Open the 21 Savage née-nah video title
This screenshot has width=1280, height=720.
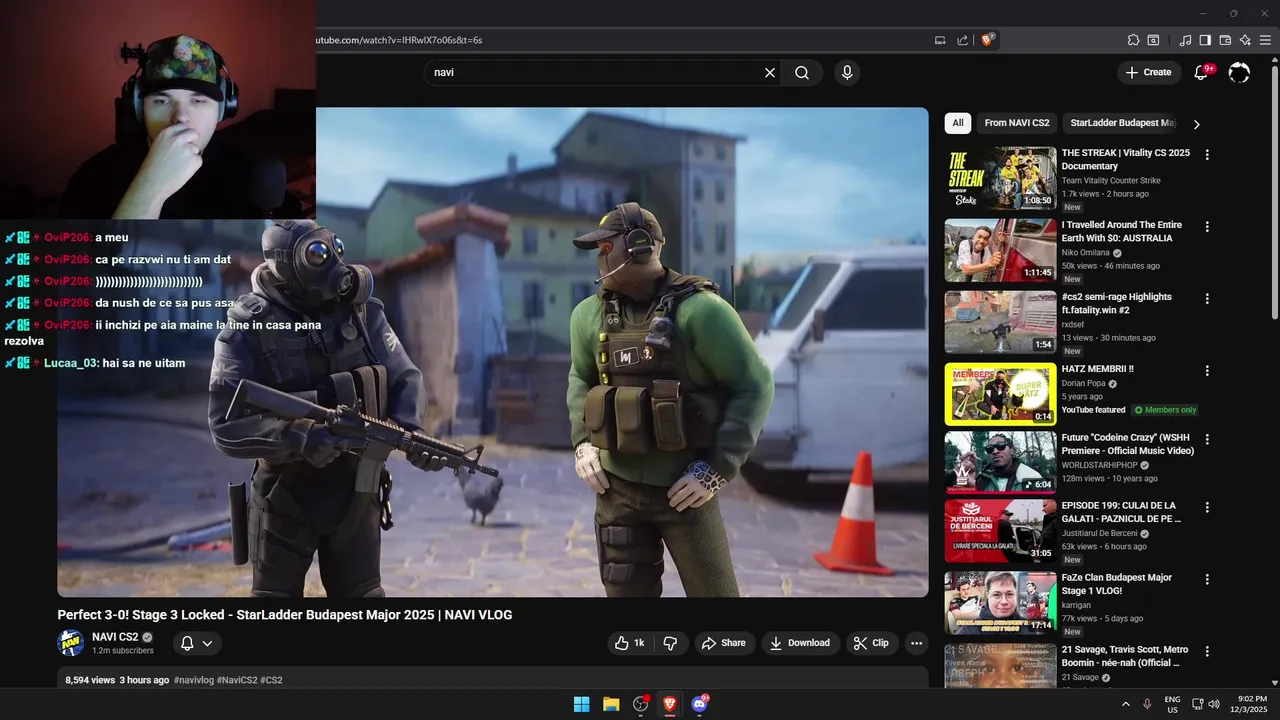pos(1125,656)
